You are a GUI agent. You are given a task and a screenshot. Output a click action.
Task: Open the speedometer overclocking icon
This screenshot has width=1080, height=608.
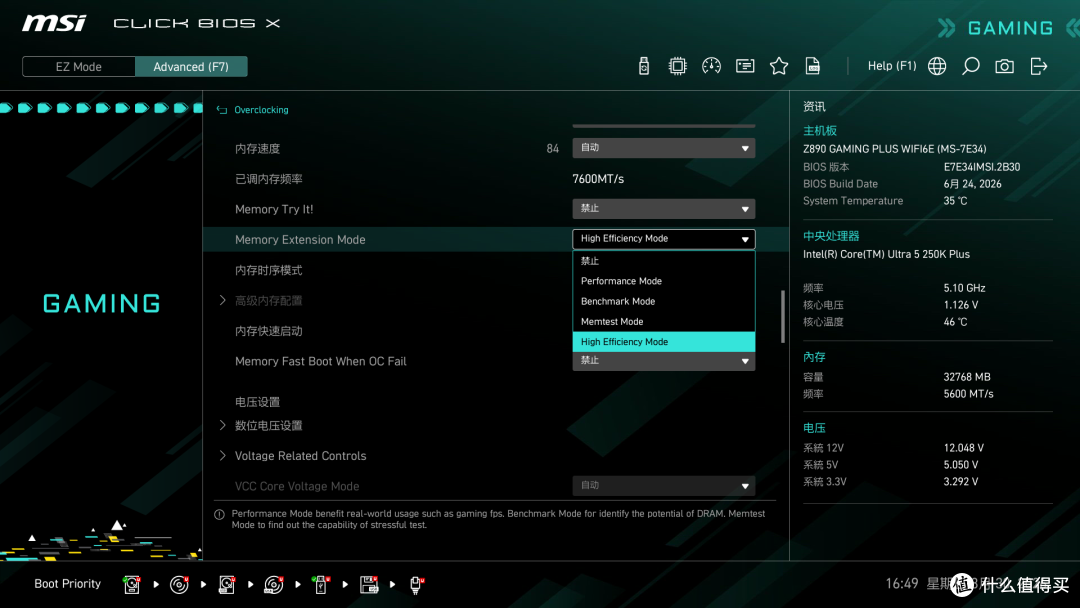[712, 66]
